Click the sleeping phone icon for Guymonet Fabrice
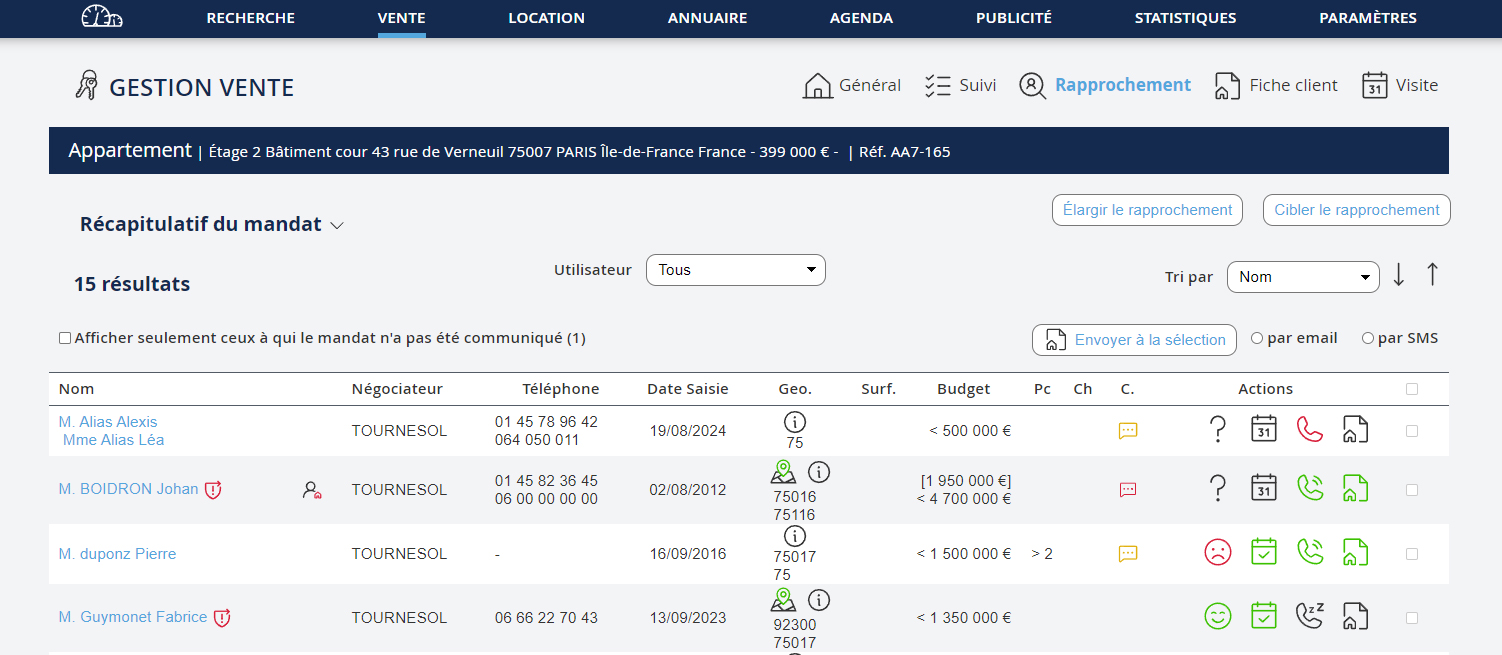 click(1309, 616)
